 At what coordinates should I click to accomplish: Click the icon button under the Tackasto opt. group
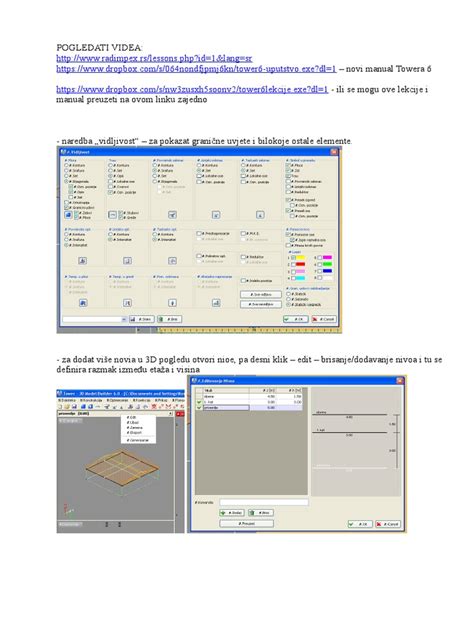point(173,261)
